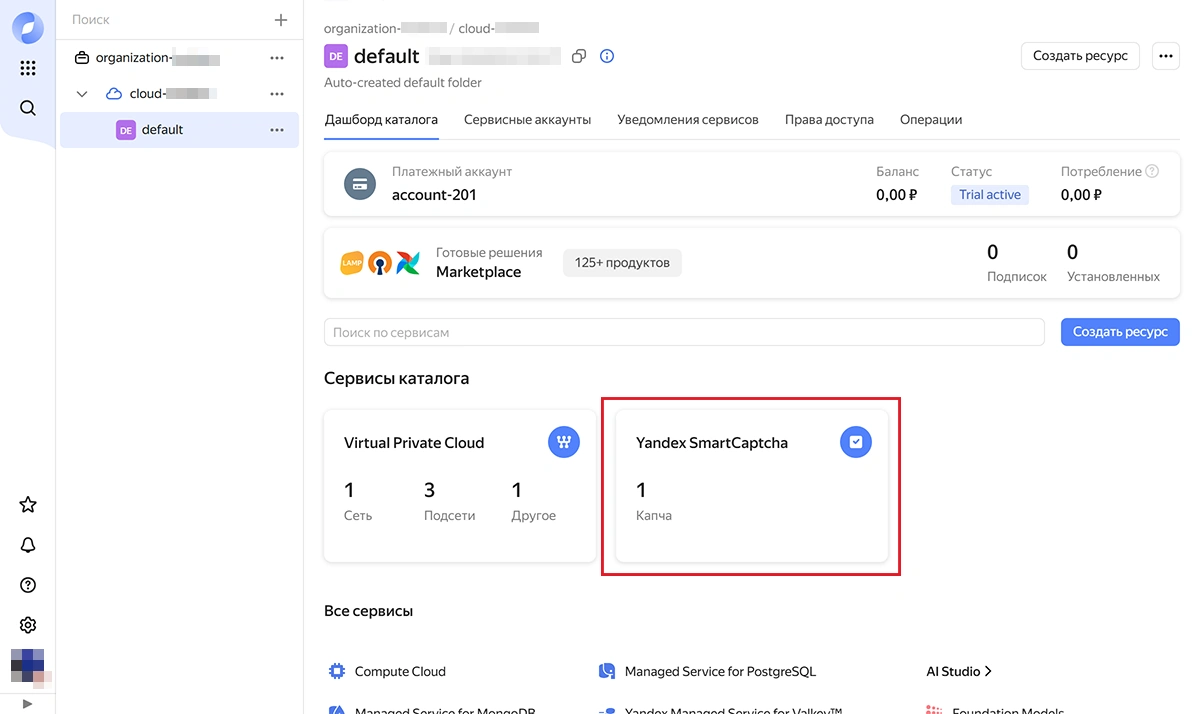Click the 0 Установленных counter
Image resolution: width=1200 pixels, height=714 pixels.
click(x=1113, y=263)
